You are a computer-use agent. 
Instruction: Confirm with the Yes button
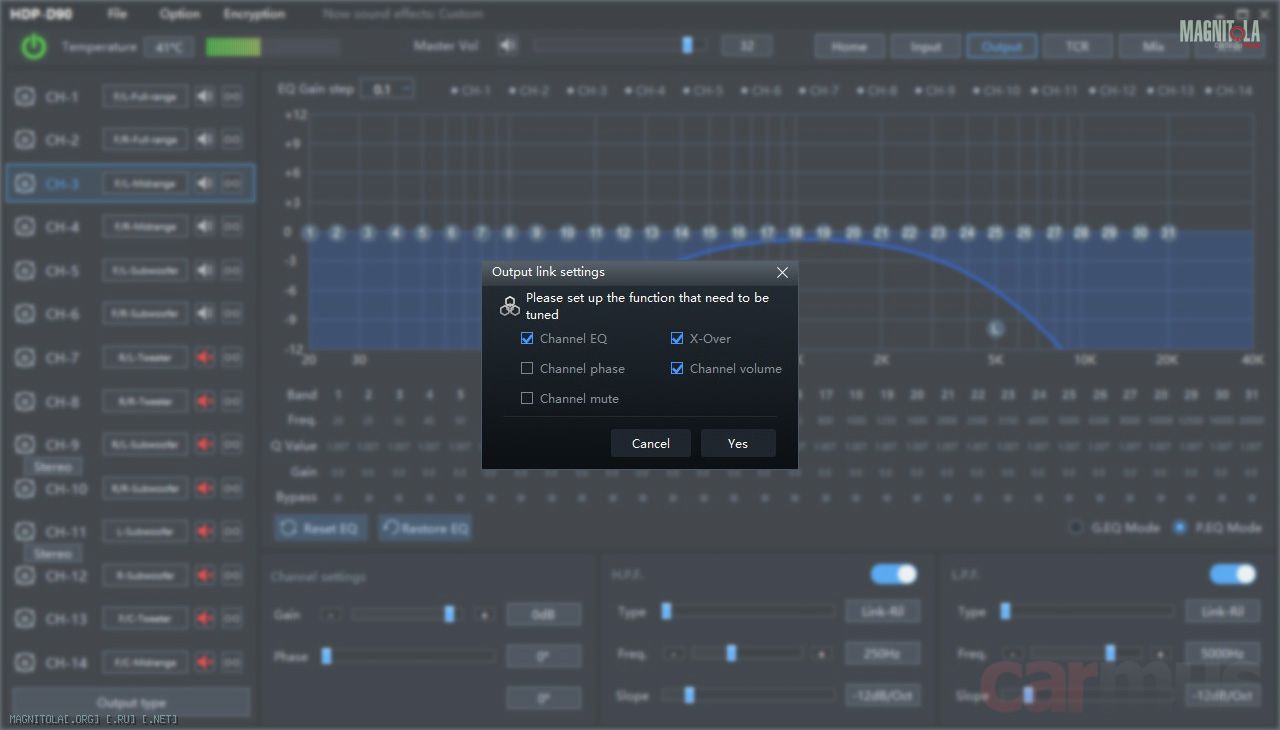(x=738, y=443)
